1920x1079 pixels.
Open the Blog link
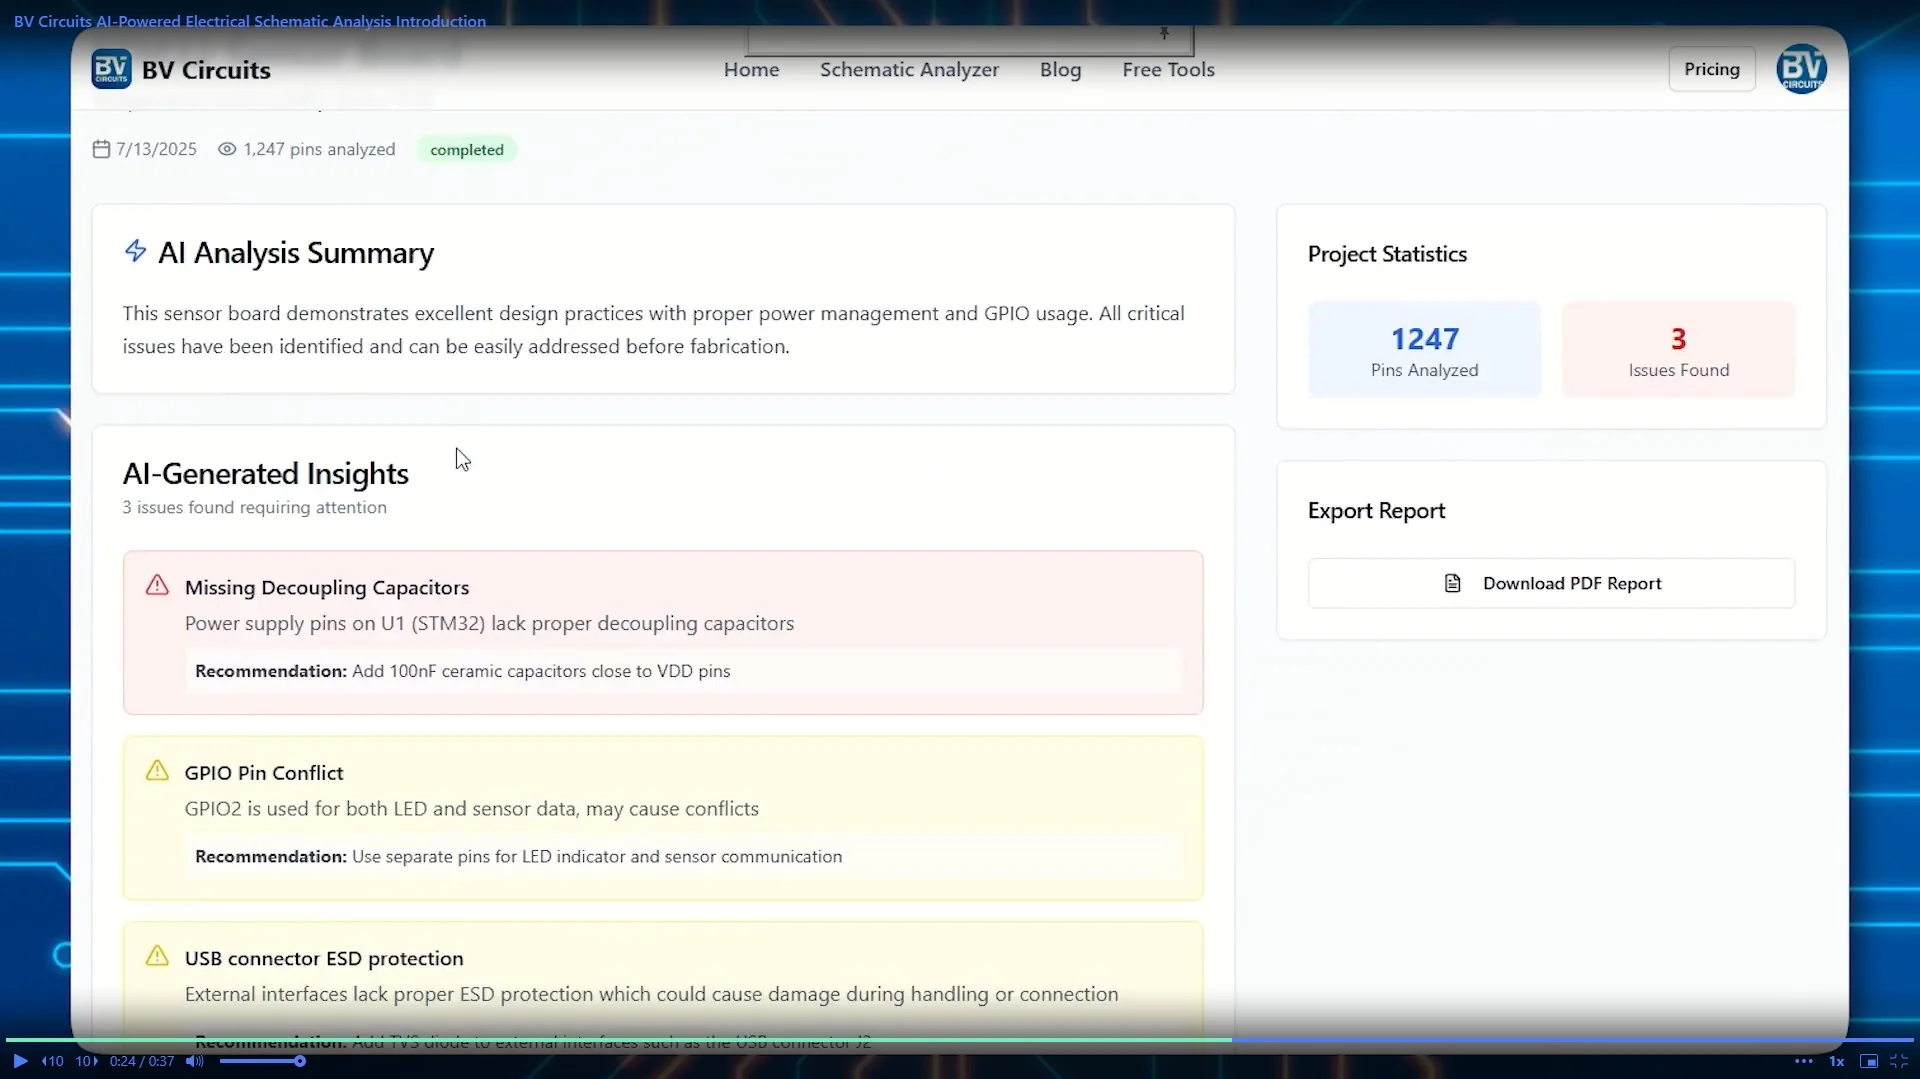click(1060, 69)
